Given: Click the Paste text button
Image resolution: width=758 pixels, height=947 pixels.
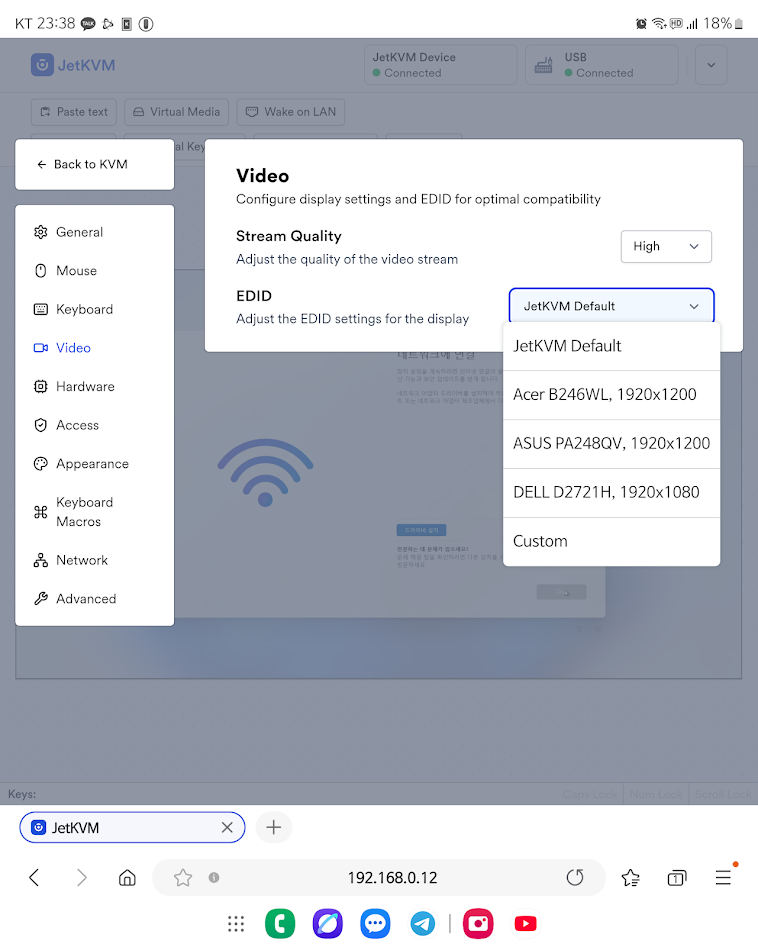Looking at the screenshot, I should 74,112.
